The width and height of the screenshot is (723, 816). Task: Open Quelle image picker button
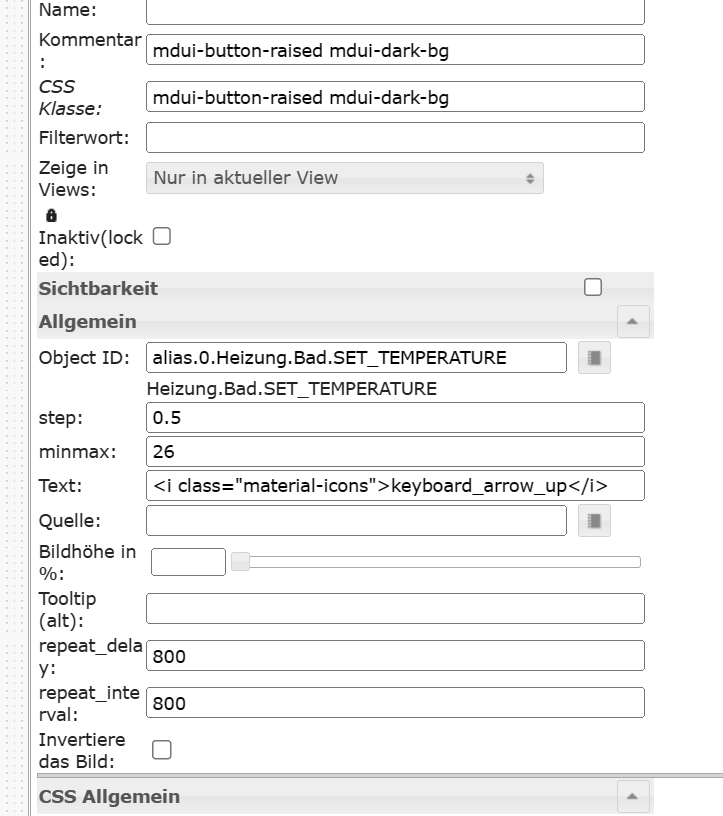point(594,520)
